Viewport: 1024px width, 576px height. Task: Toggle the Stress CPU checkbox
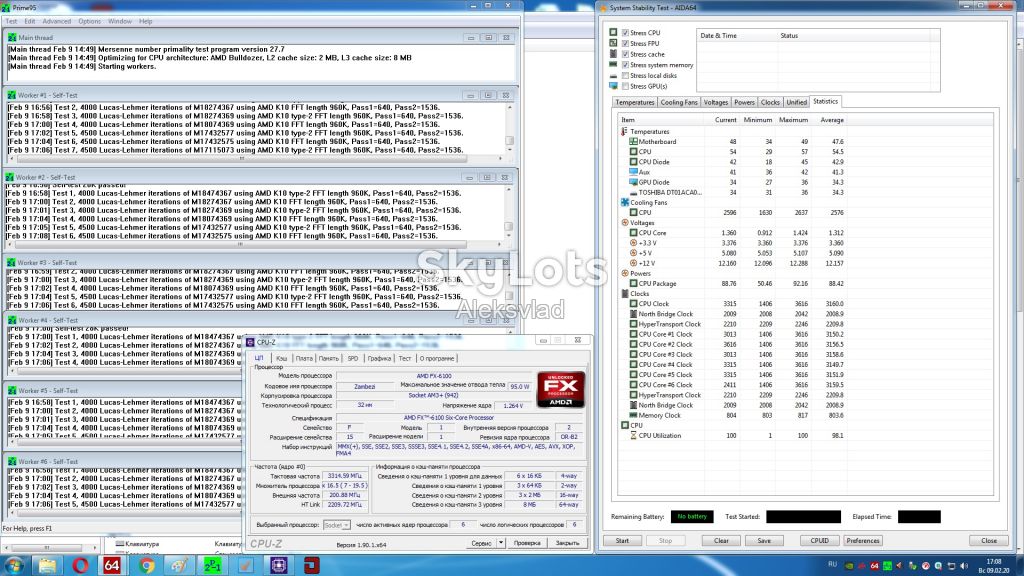625,33
